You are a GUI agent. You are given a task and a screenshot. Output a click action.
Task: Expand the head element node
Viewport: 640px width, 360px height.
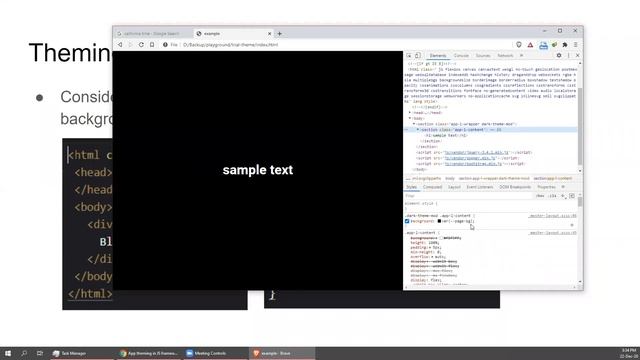click(410, 113)
